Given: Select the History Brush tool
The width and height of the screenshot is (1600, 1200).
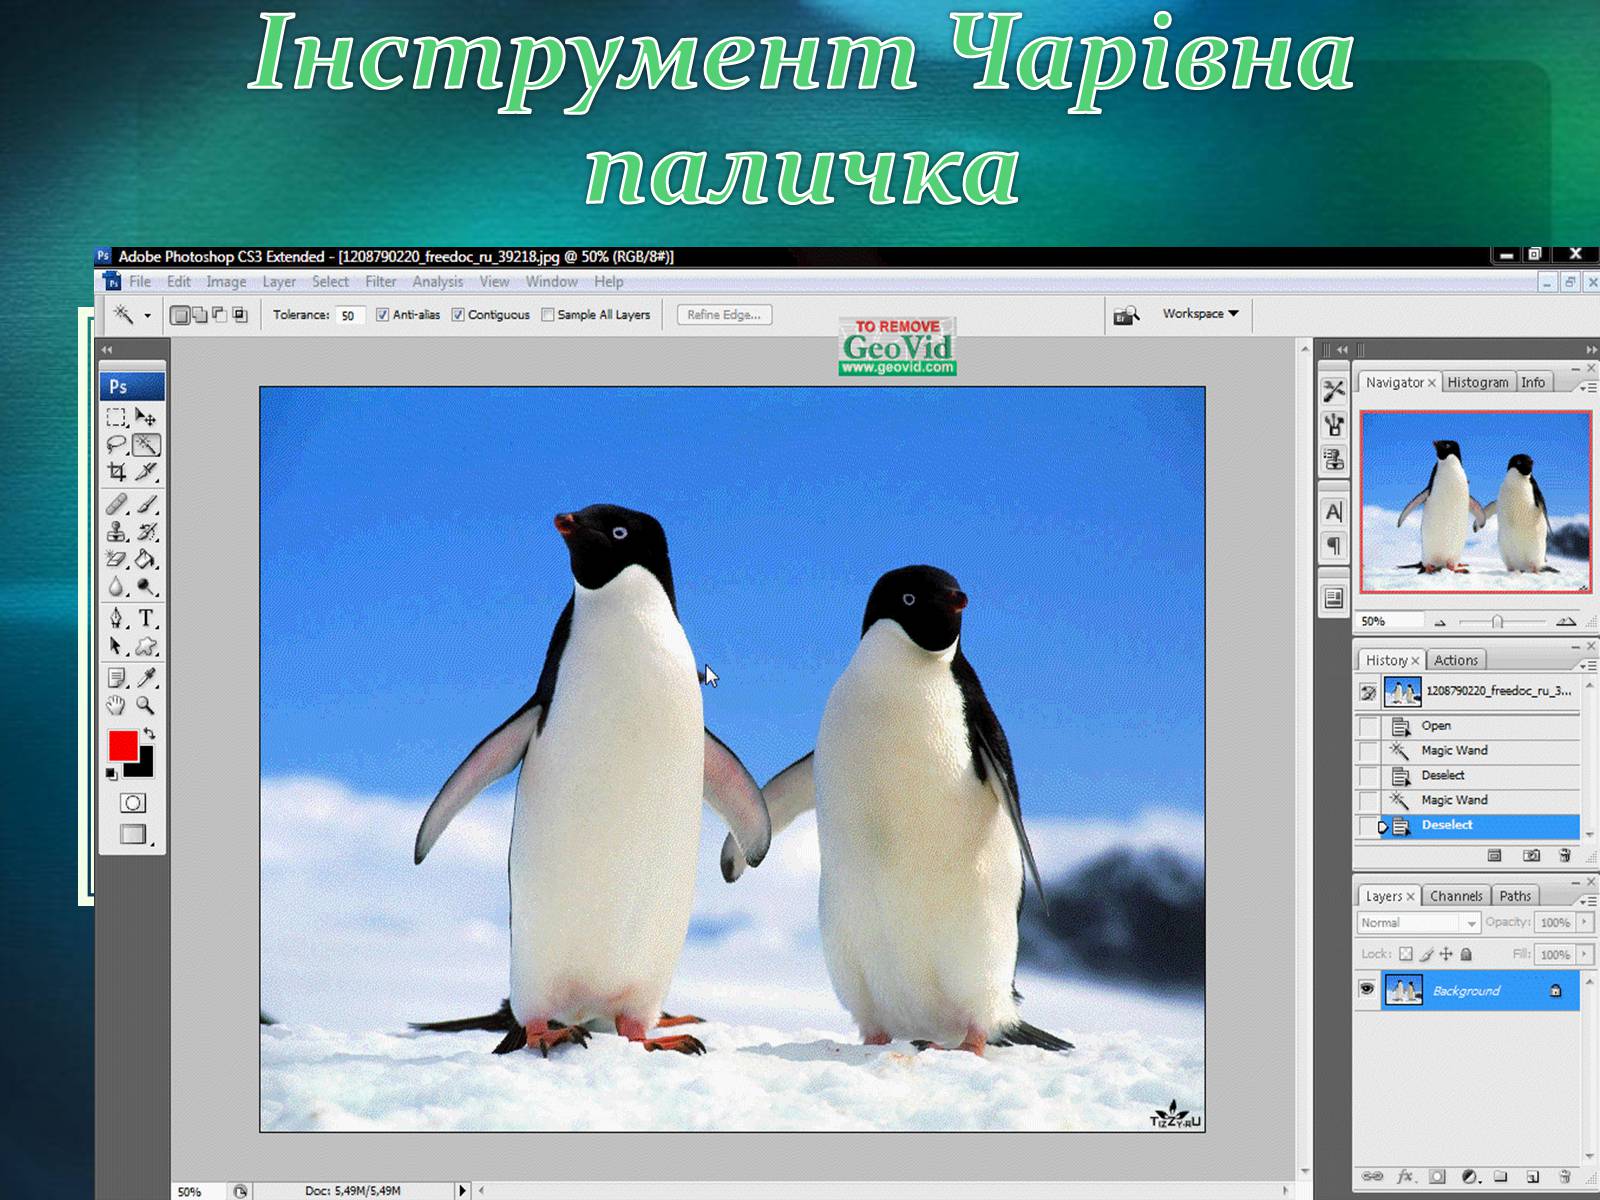Looking at the screenshot, I should (x=146, y=532).
